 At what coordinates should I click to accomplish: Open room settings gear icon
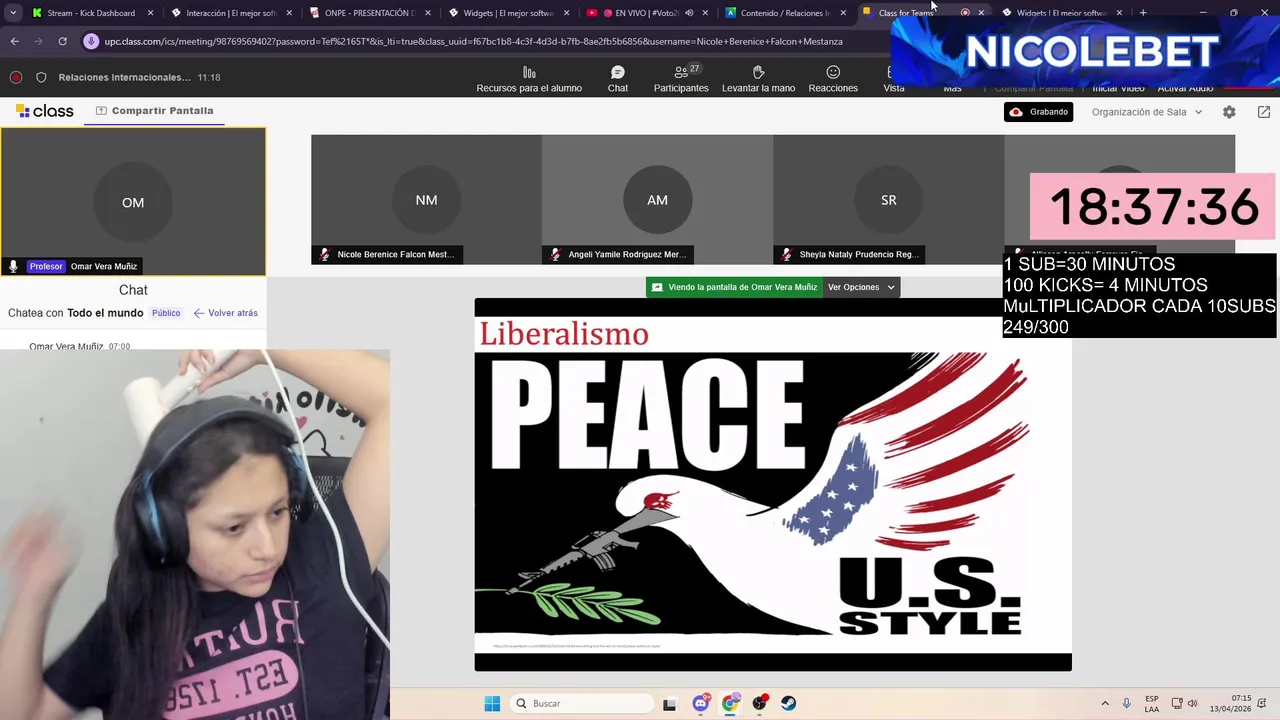pyautogui.click(x=1229, y=112)
